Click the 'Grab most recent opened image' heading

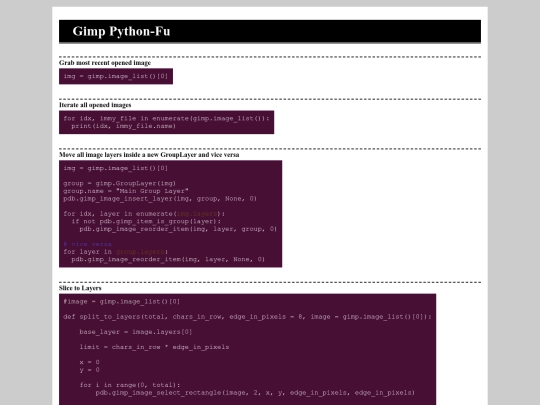coord(105,63)
